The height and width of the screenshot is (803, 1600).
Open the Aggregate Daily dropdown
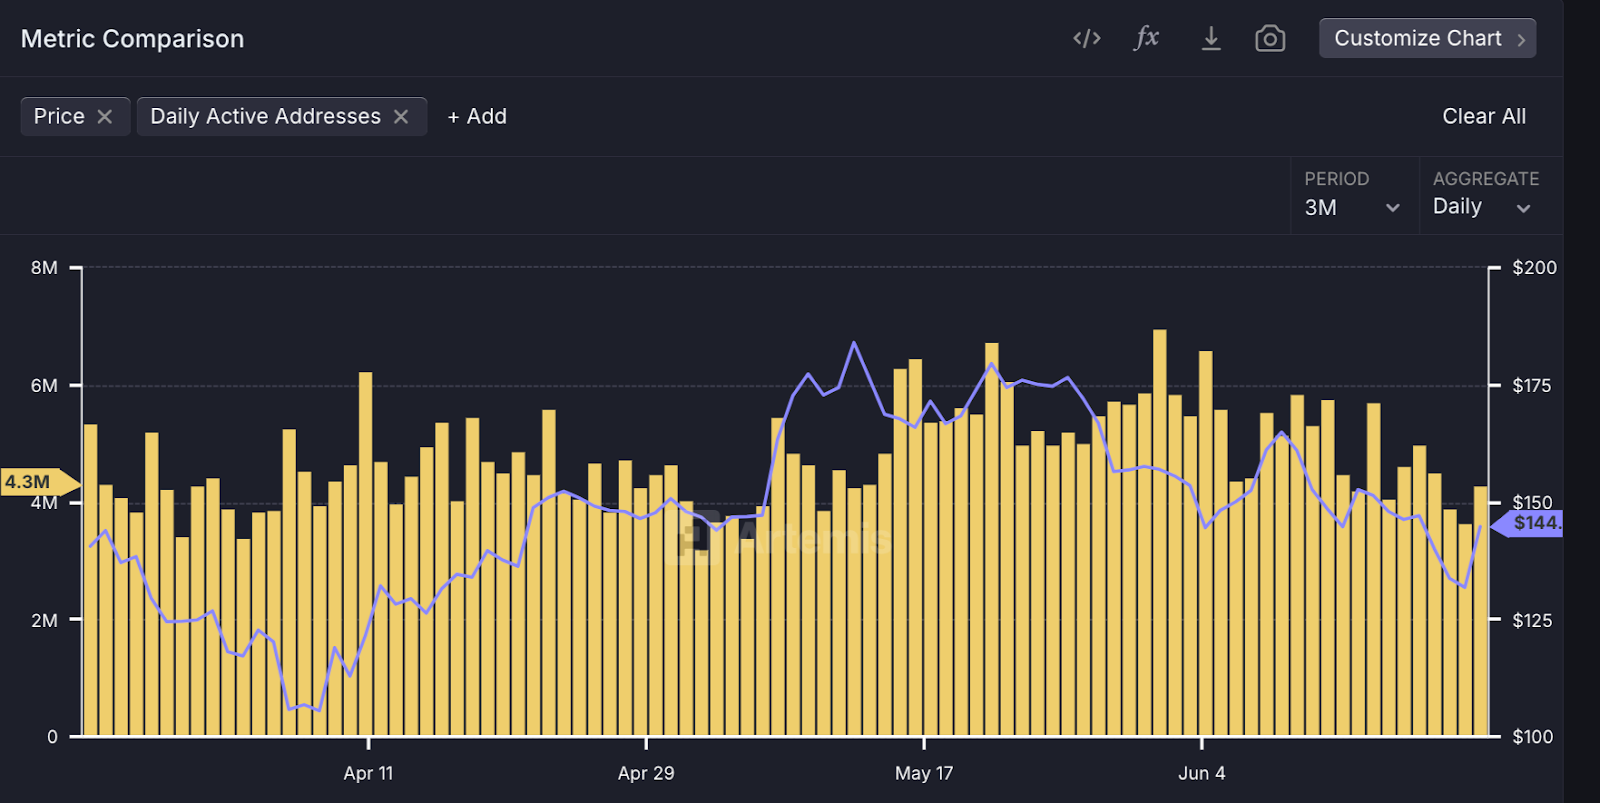(x=1482, y=207)
